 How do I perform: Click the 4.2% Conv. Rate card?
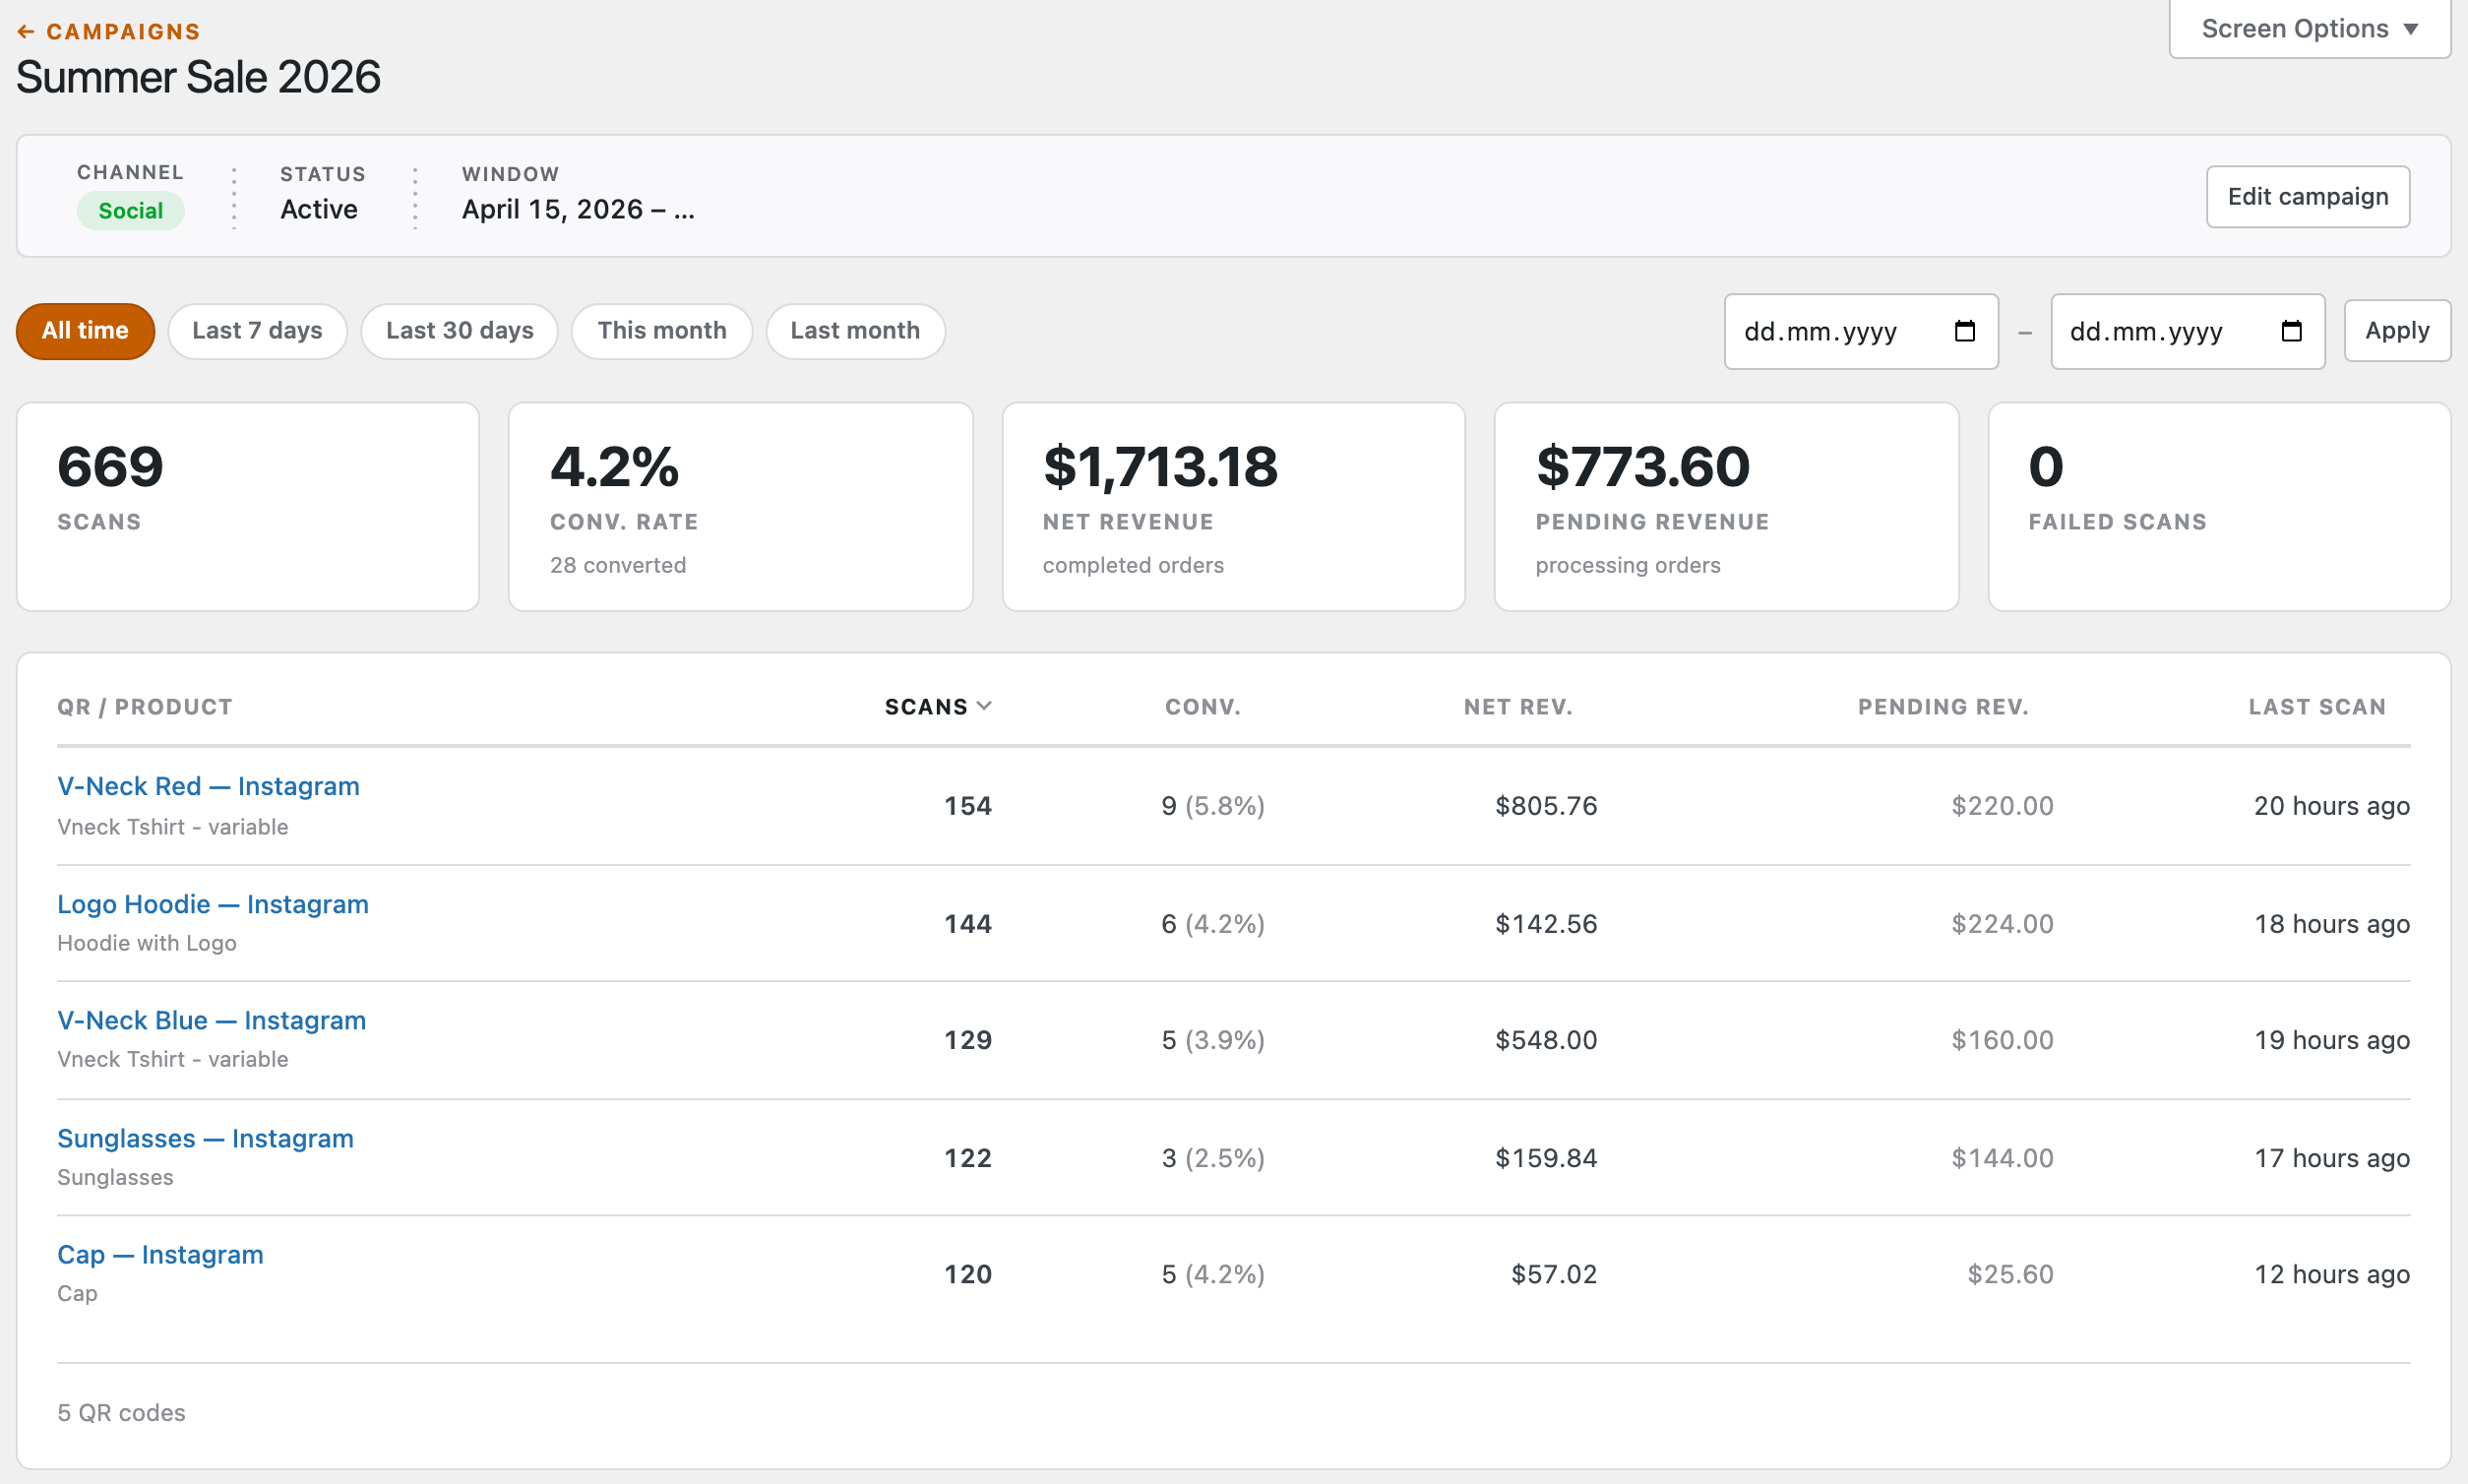741,507
